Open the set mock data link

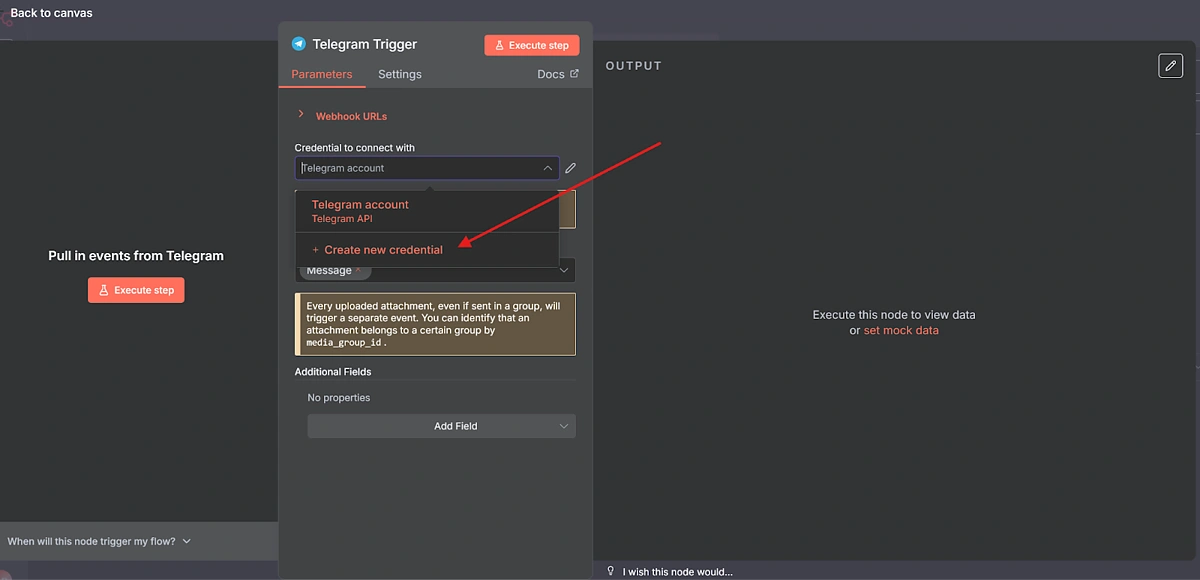click(901, 329)
